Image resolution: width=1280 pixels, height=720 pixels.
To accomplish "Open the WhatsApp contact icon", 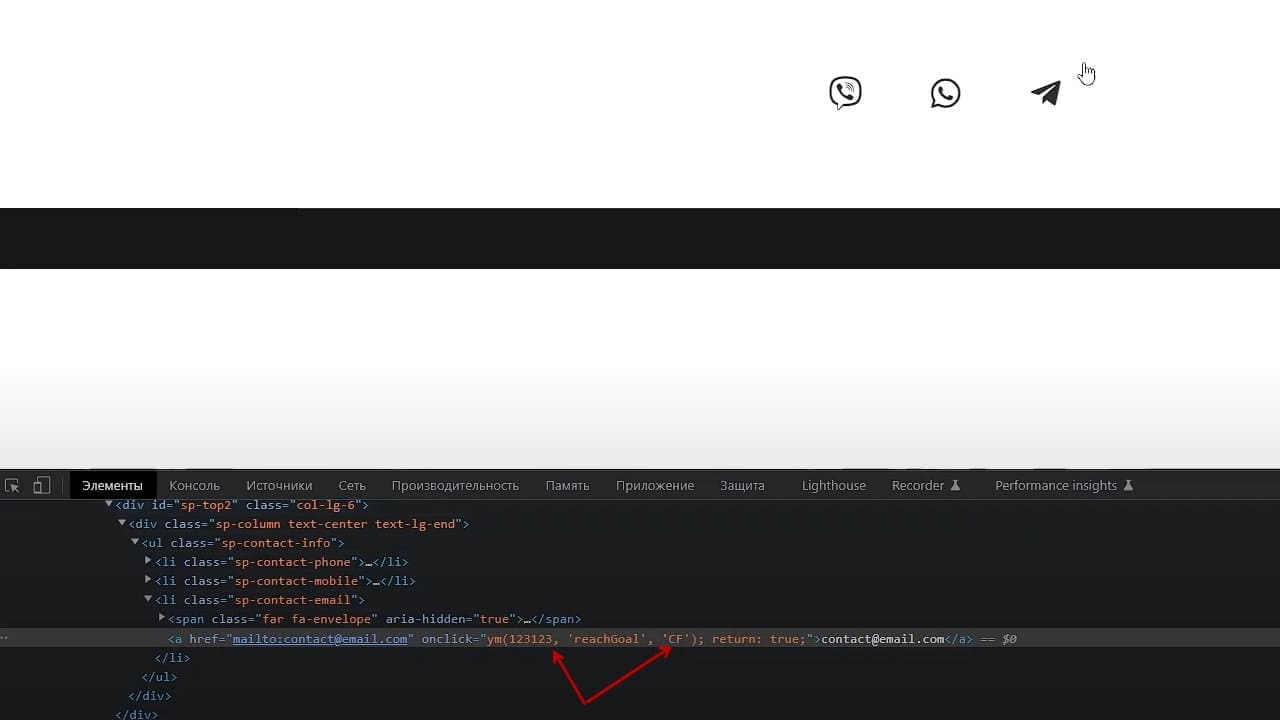I will (x=945, y=93).
